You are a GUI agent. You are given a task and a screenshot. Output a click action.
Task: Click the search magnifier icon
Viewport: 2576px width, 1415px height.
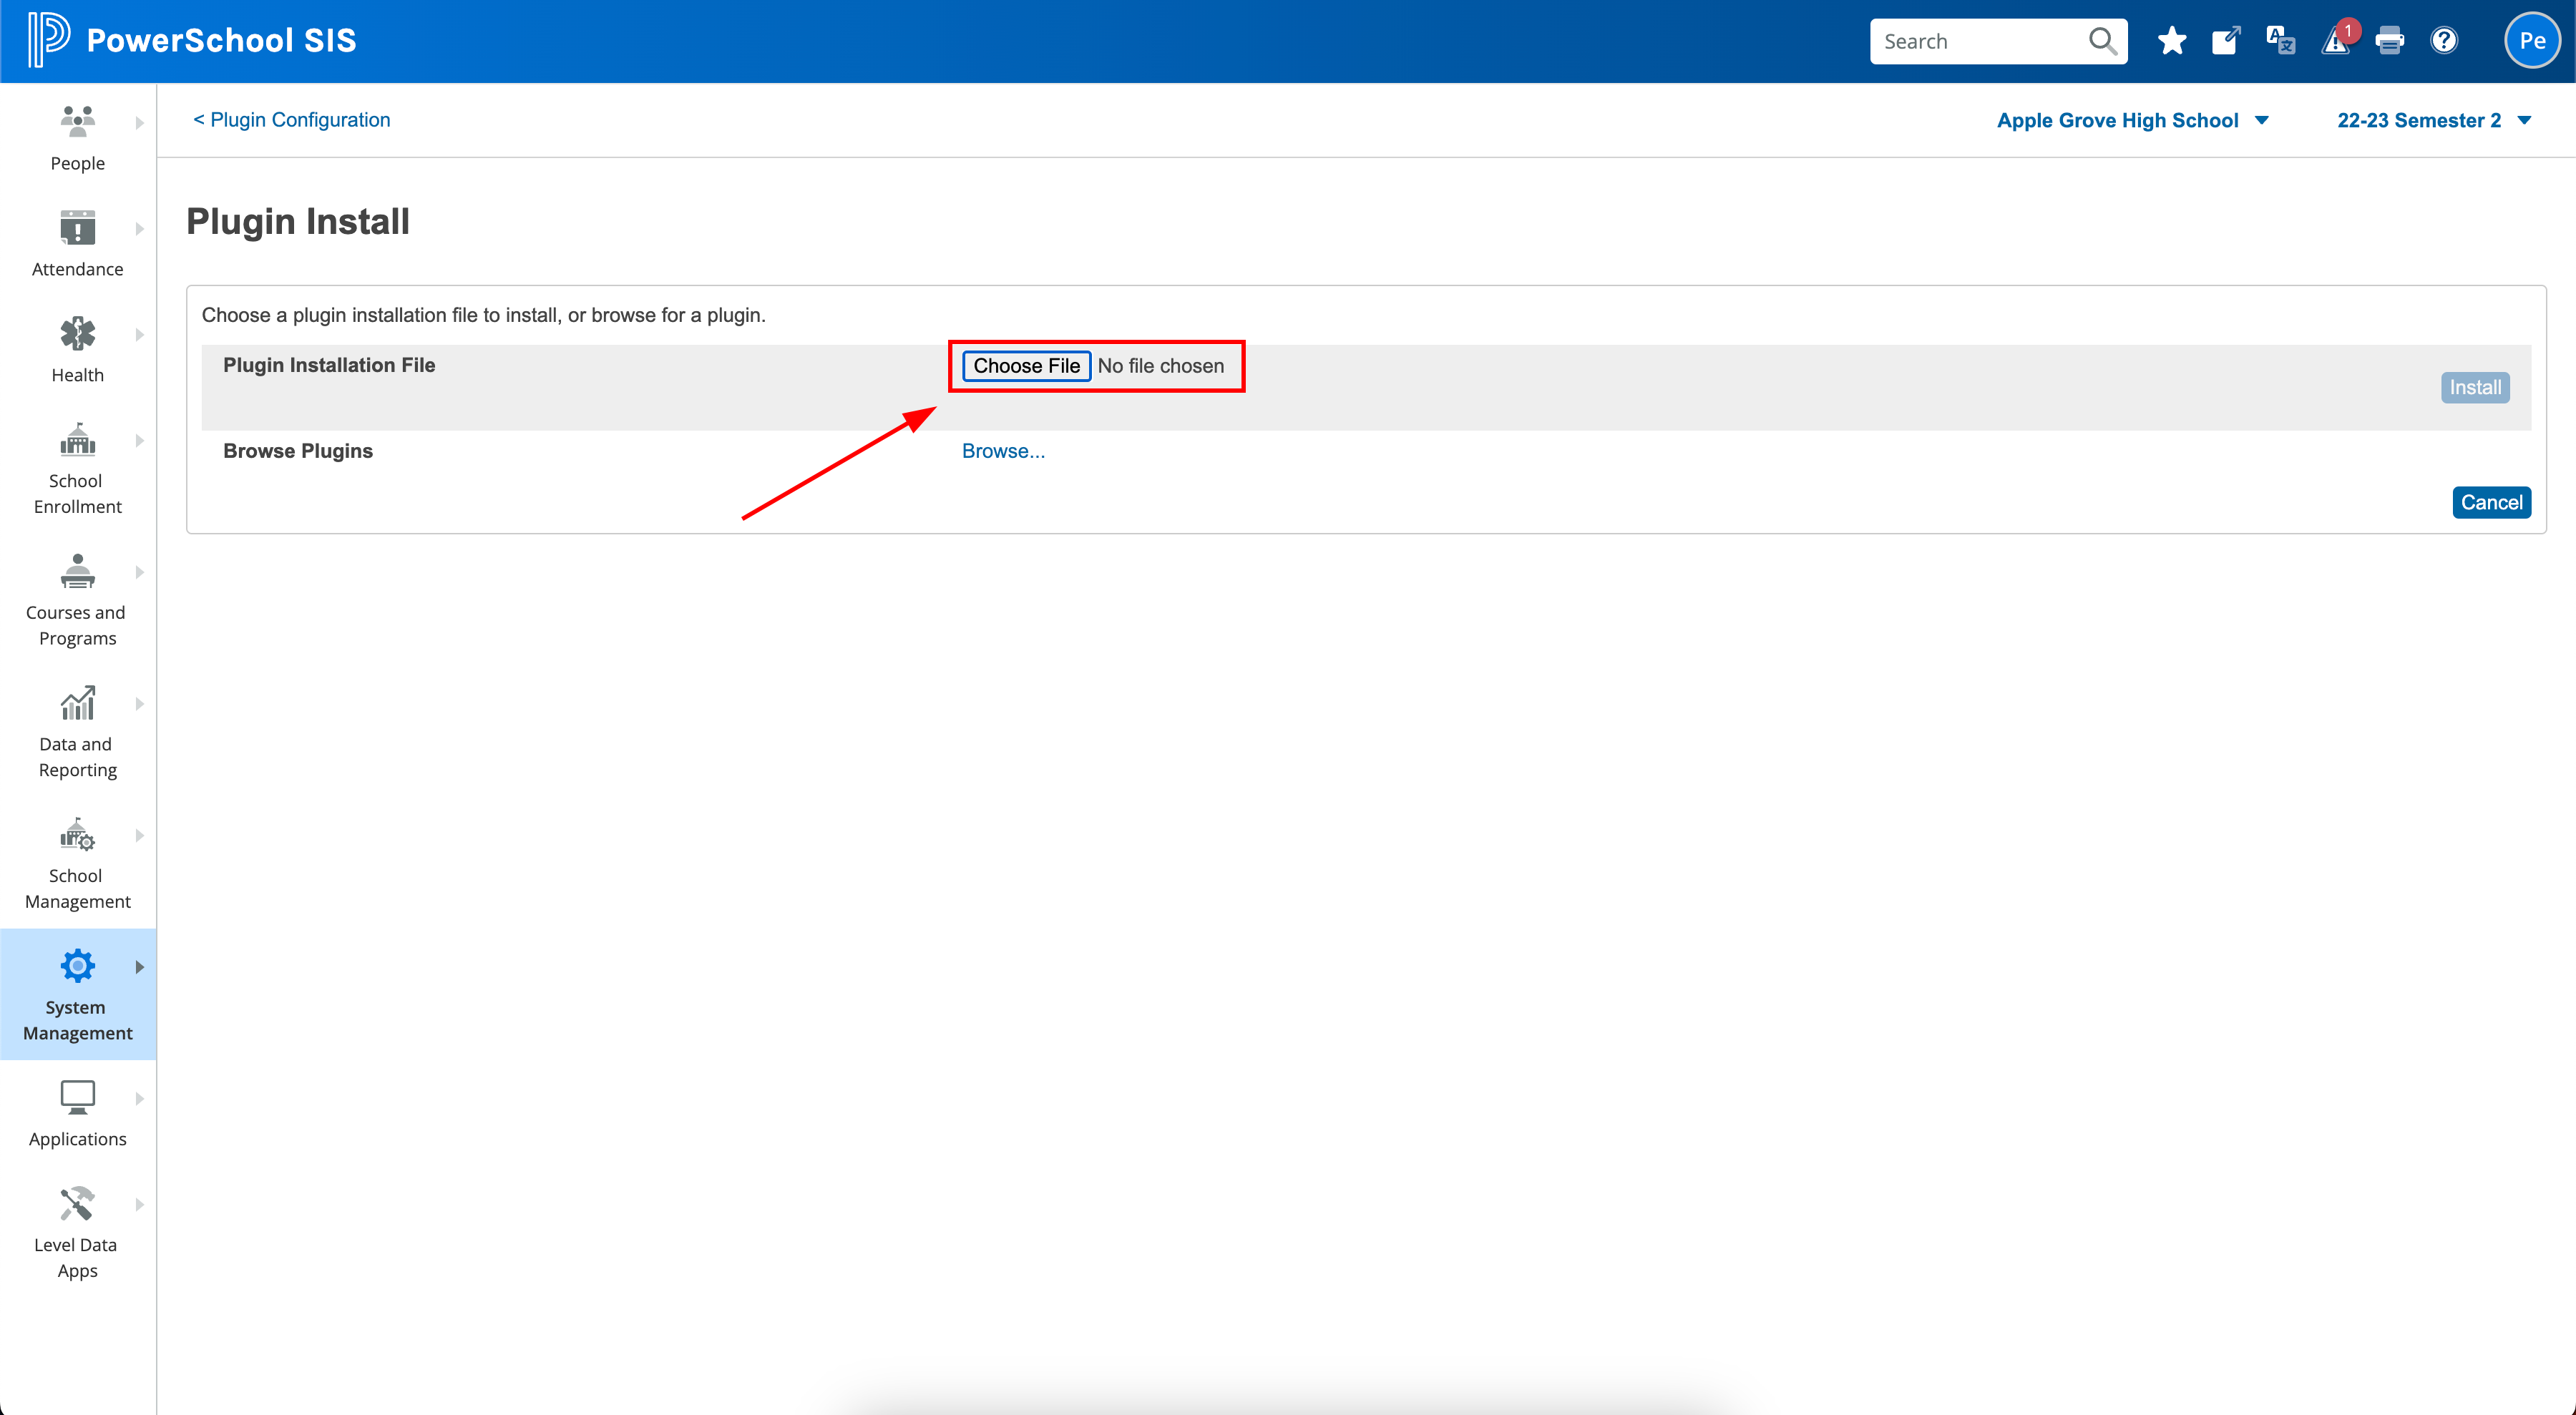click(x=2102, y=41)
